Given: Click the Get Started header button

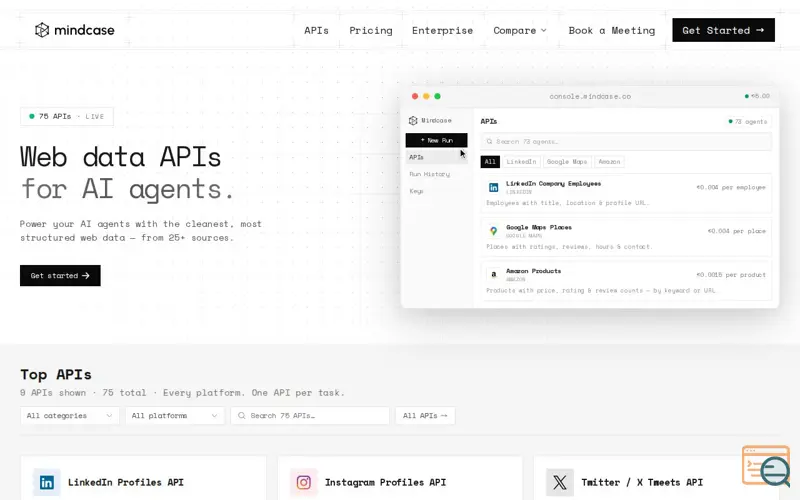Looking at the screenshot, I should (723, 30).
